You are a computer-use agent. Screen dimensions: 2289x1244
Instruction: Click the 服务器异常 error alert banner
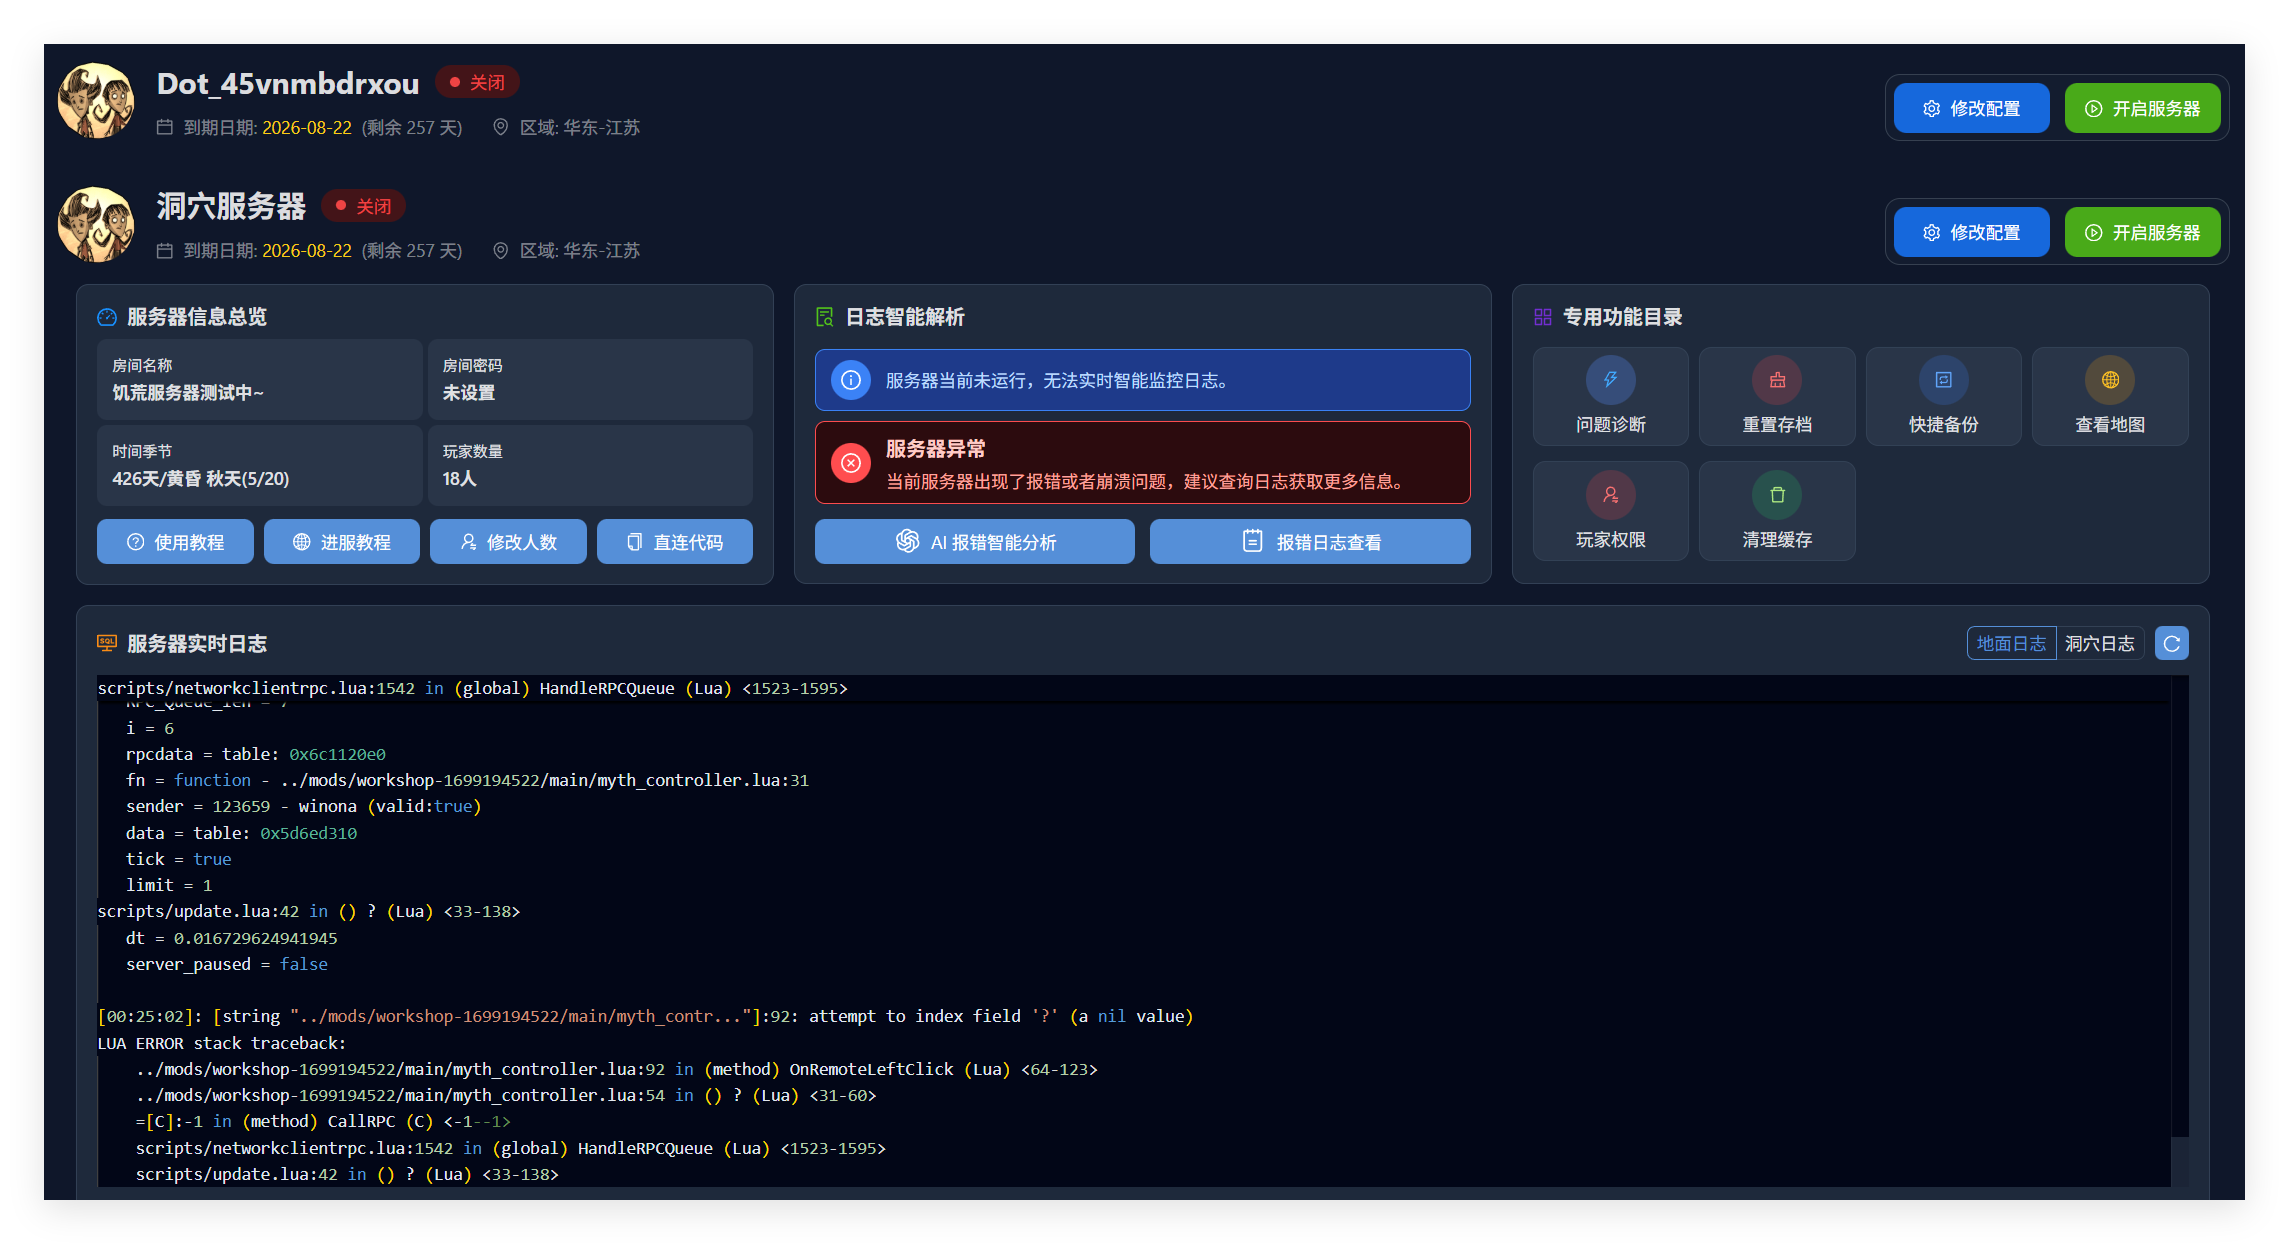(1142, 463)
